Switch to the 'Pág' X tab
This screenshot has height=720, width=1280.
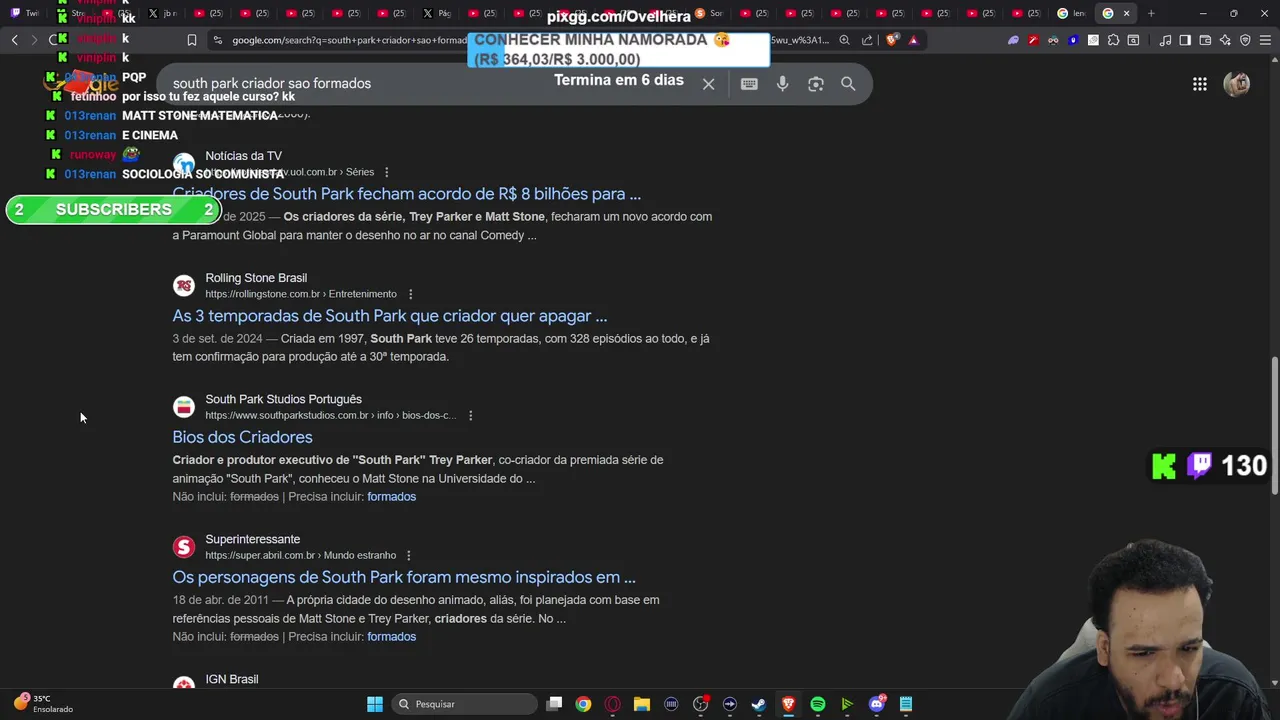click(x=437, y=13)
